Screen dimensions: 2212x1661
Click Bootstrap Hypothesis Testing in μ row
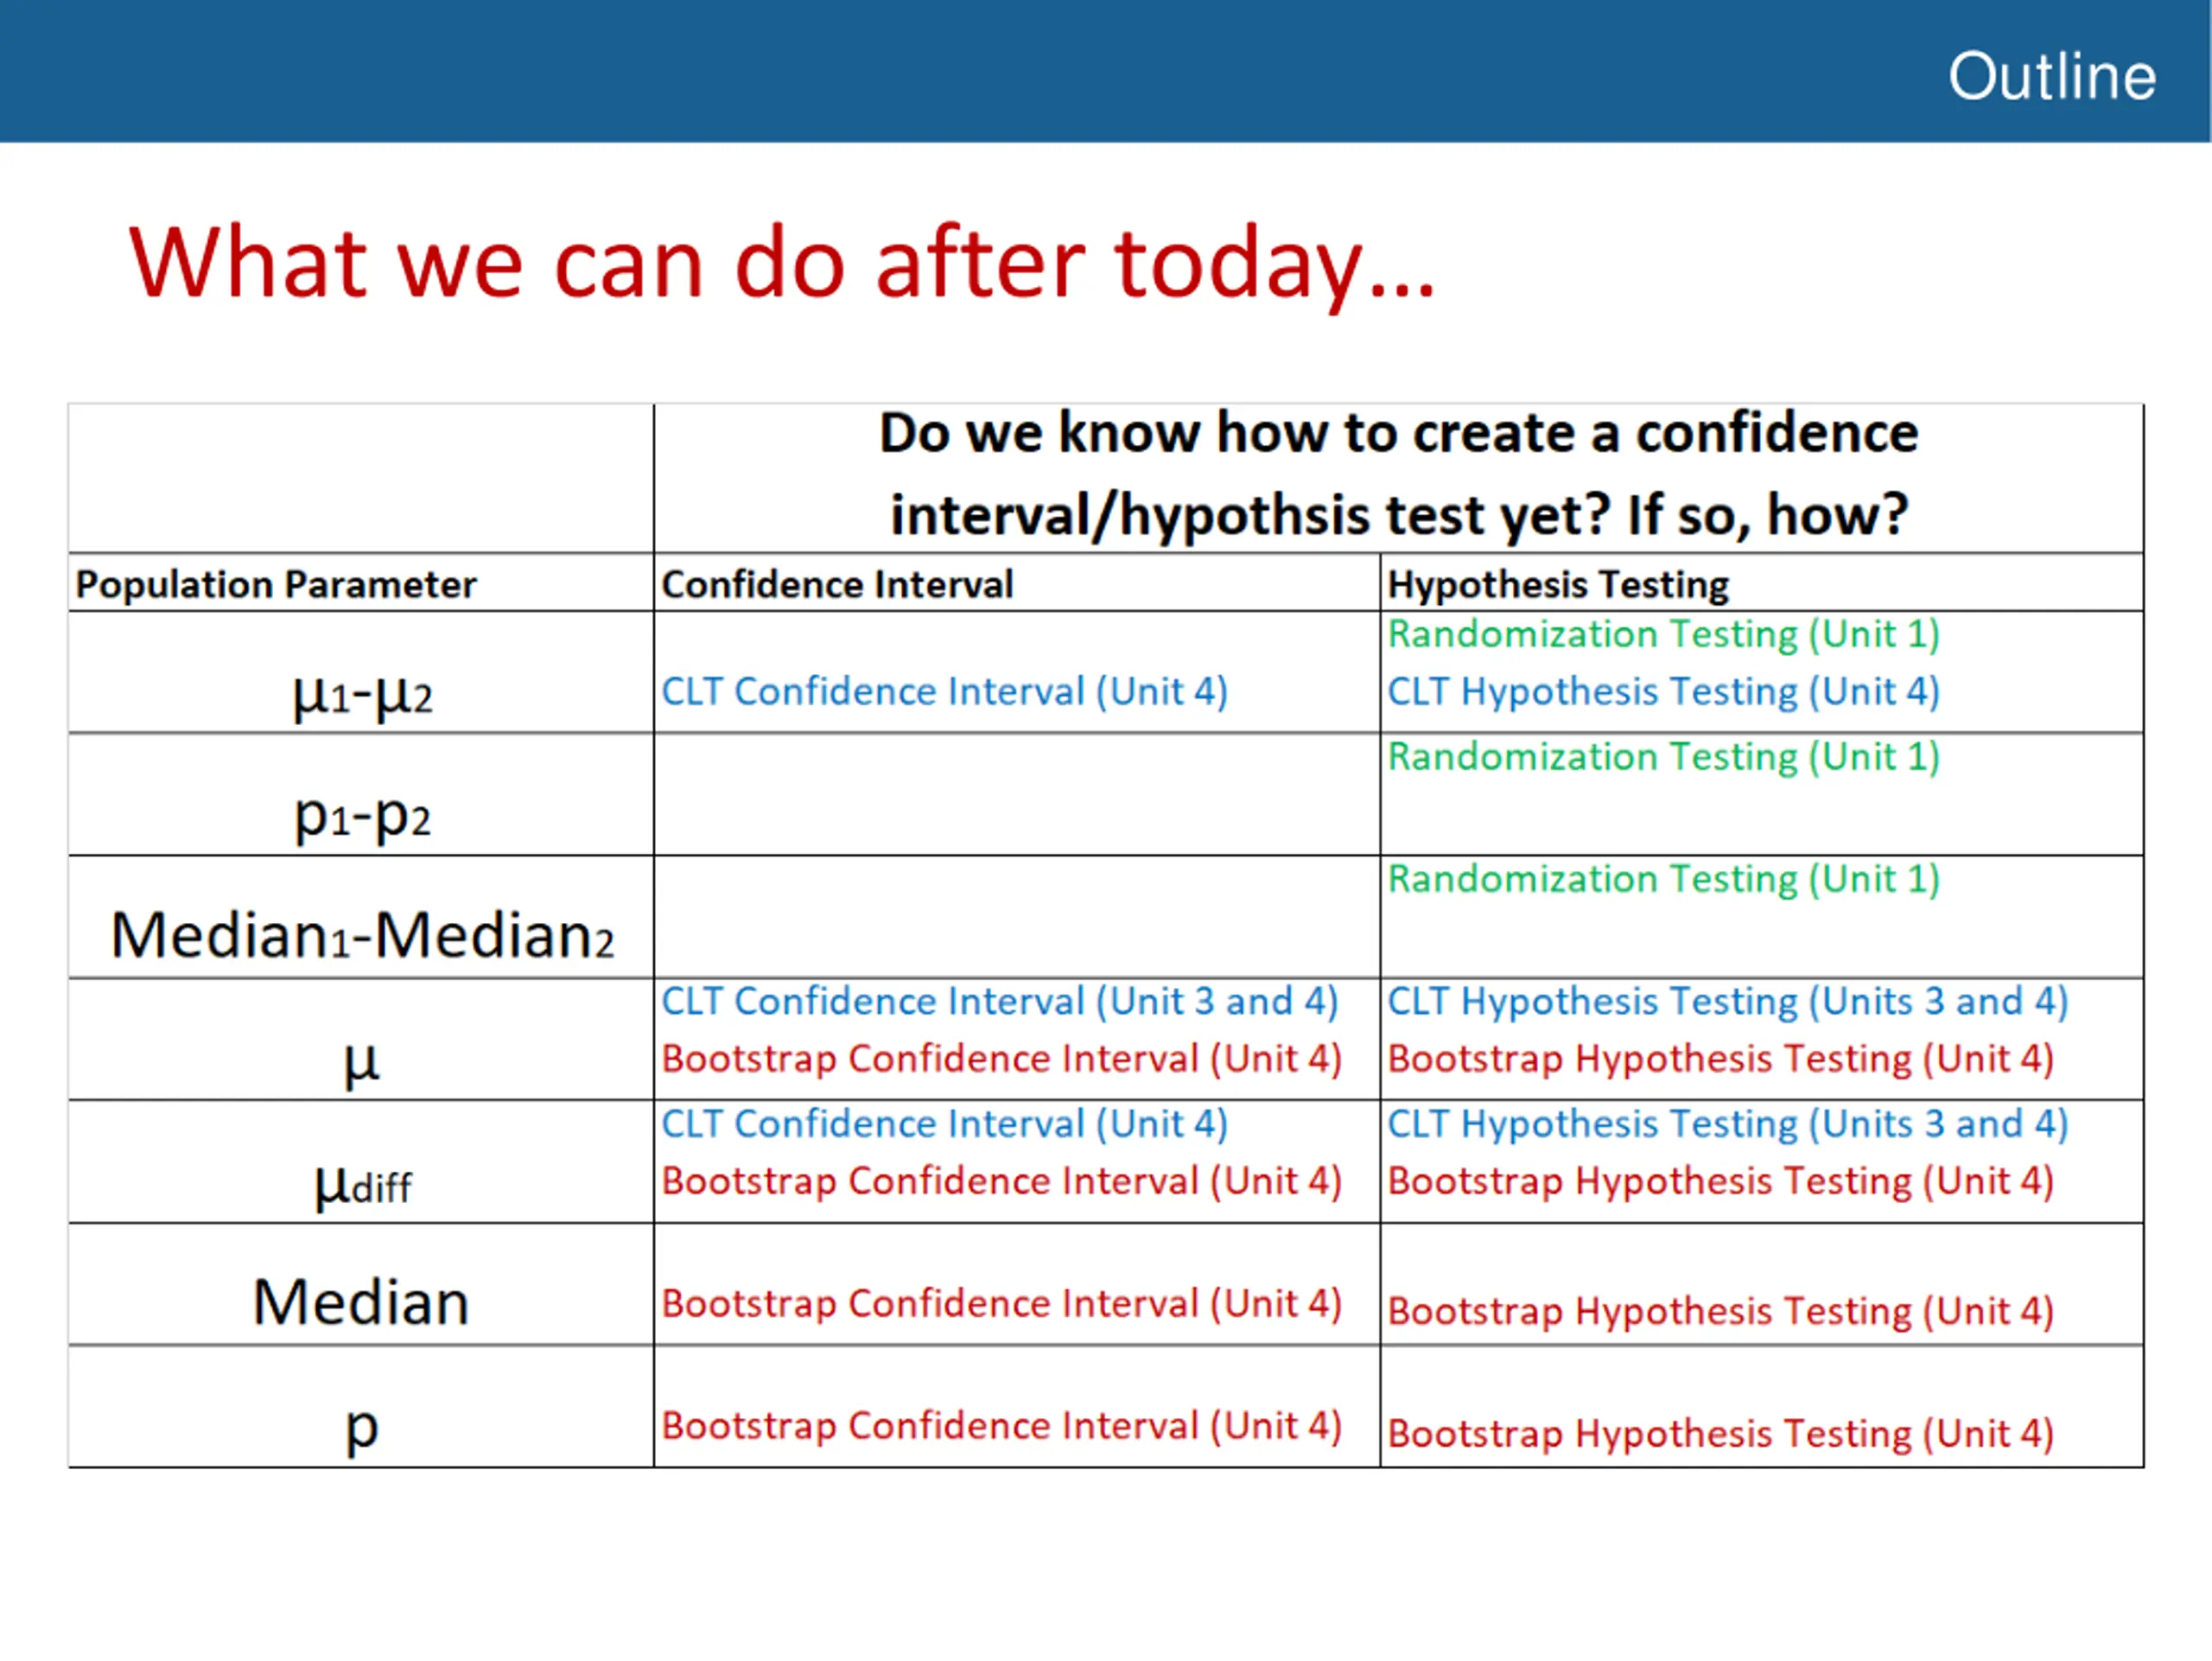pos(1721,1059)
